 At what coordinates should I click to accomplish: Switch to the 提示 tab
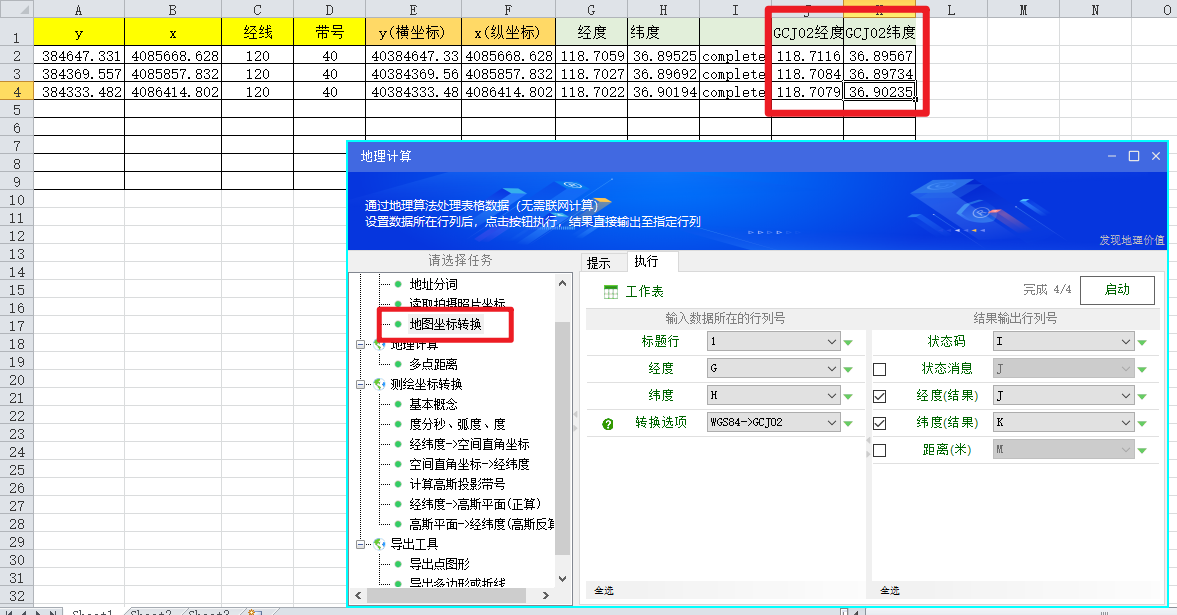pos(599,263)
